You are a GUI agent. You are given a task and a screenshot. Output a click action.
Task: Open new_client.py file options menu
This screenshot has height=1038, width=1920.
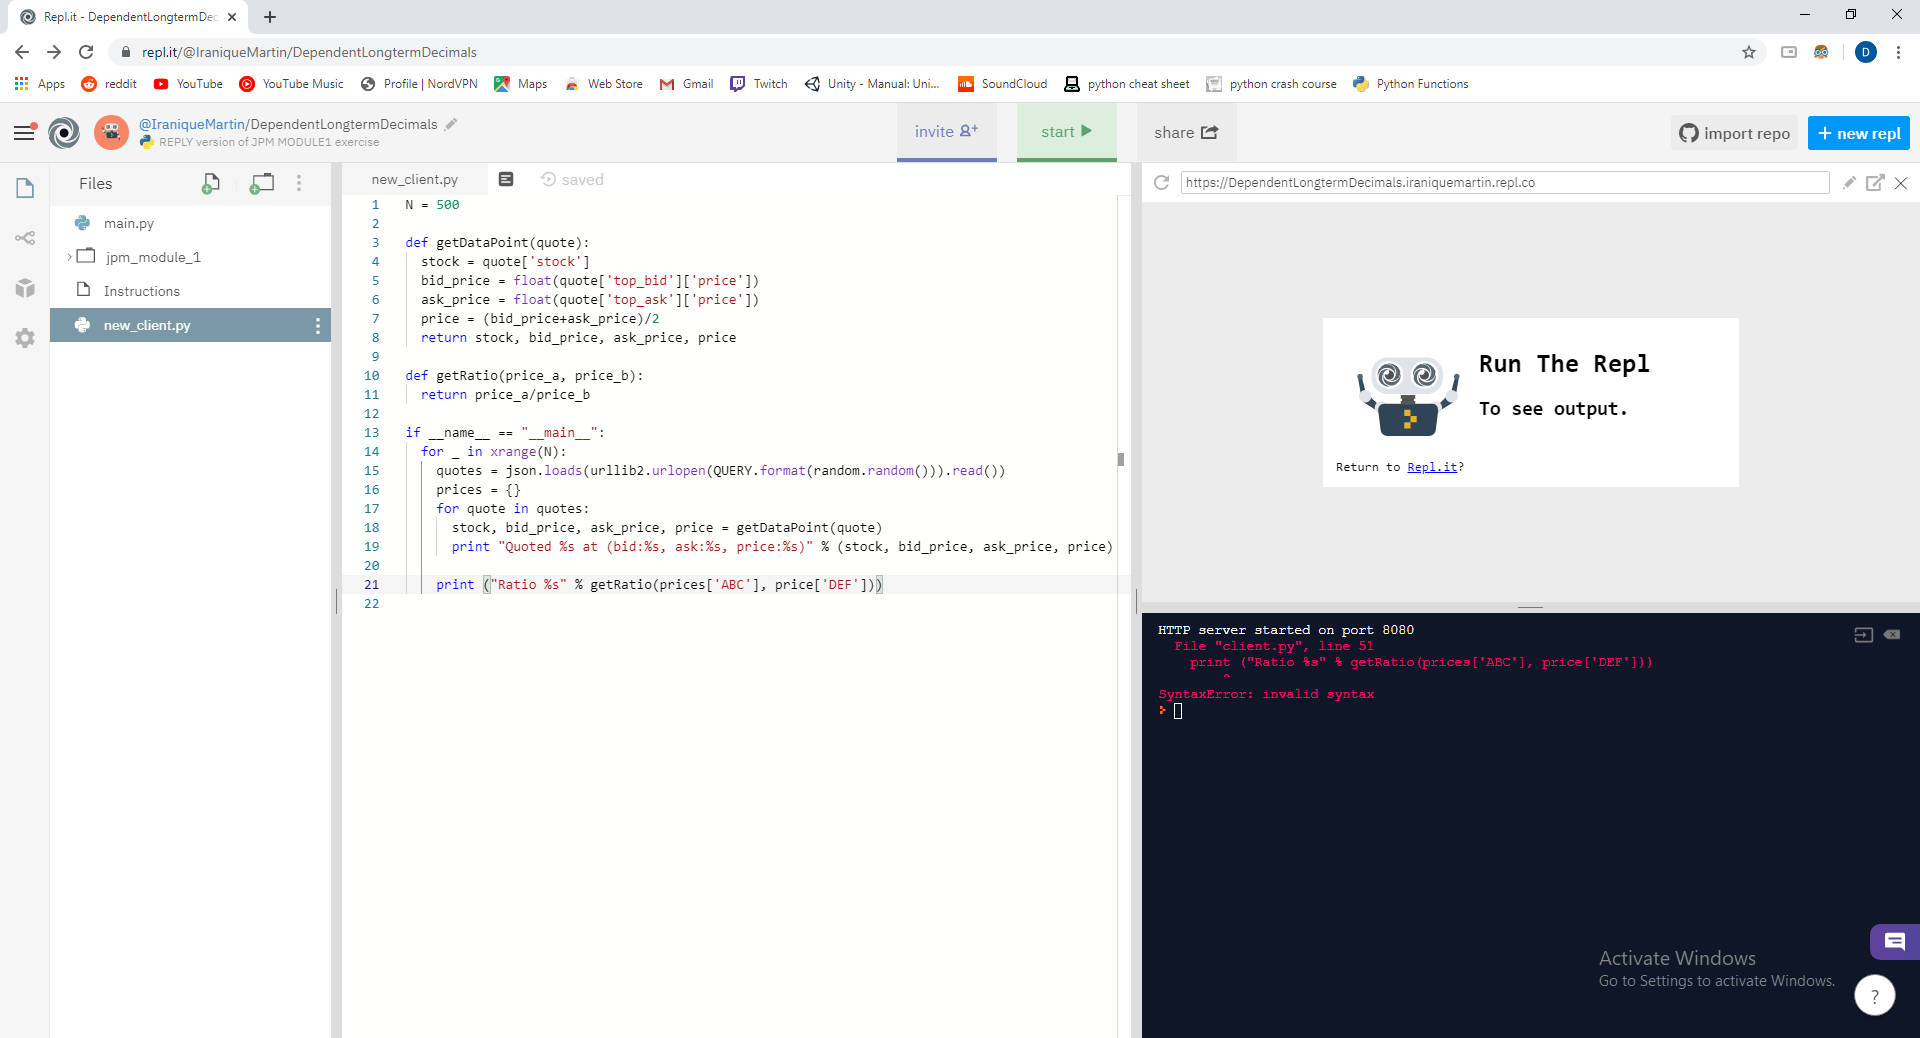point(318,325)
